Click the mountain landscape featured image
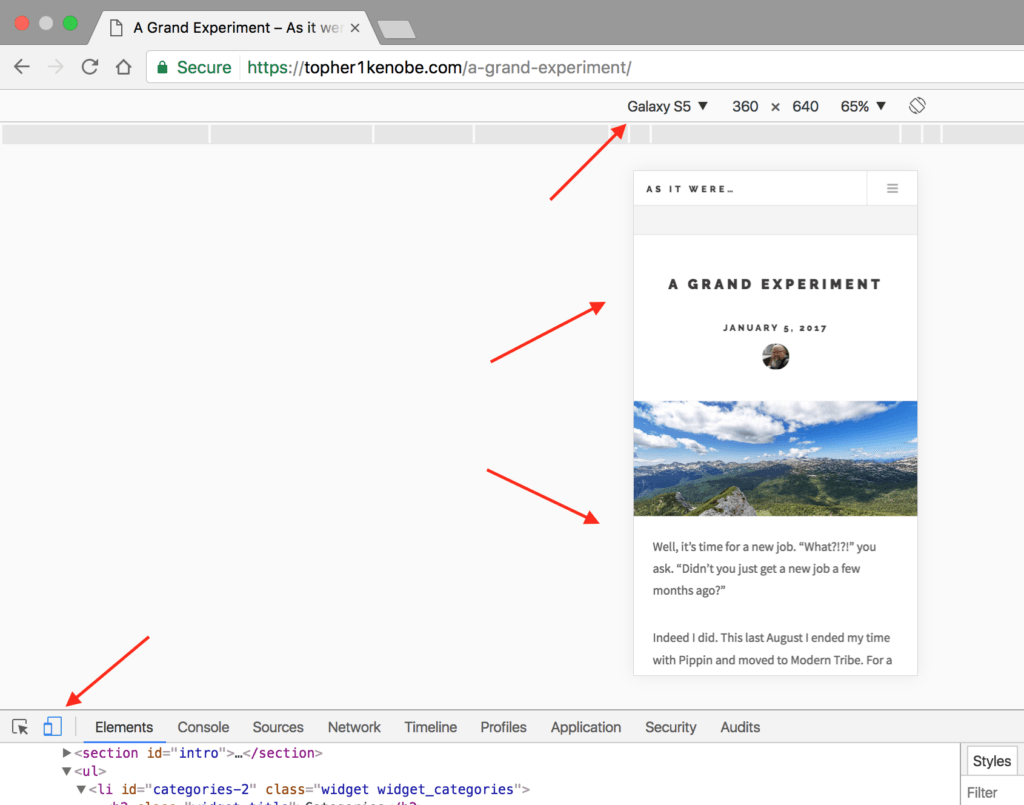1024x805 pixels. pos(775,458)
